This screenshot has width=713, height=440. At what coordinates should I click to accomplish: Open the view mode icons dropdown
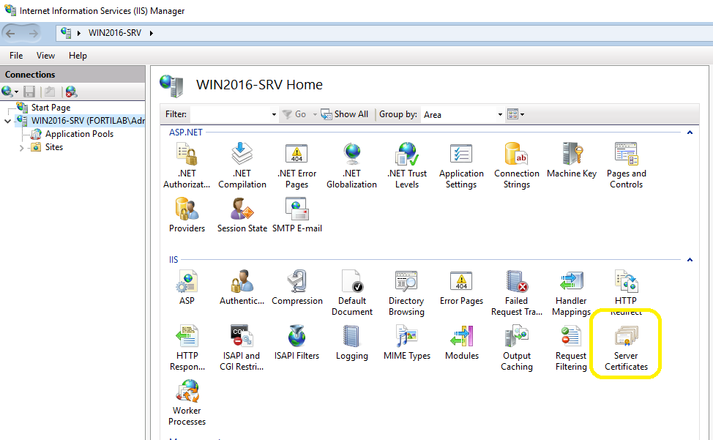pos(516,114)
